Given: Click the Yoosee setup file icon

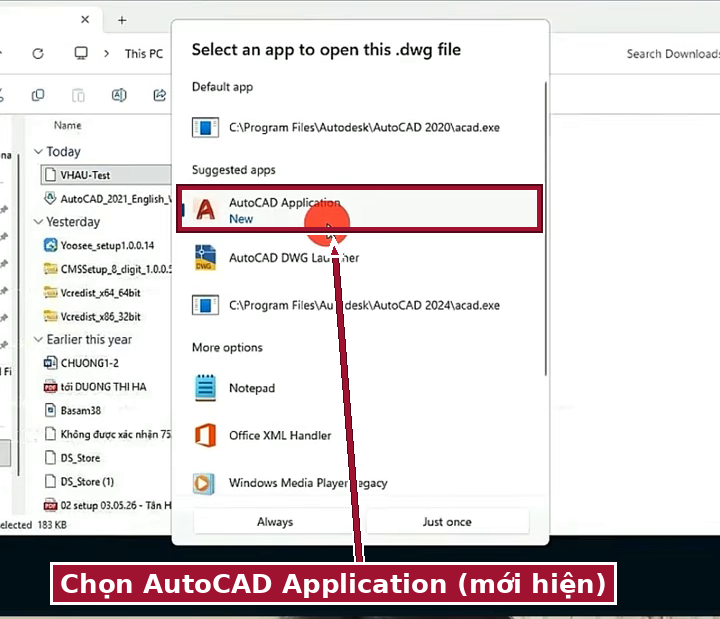Looking at the screenshot, I should [50, 245].
